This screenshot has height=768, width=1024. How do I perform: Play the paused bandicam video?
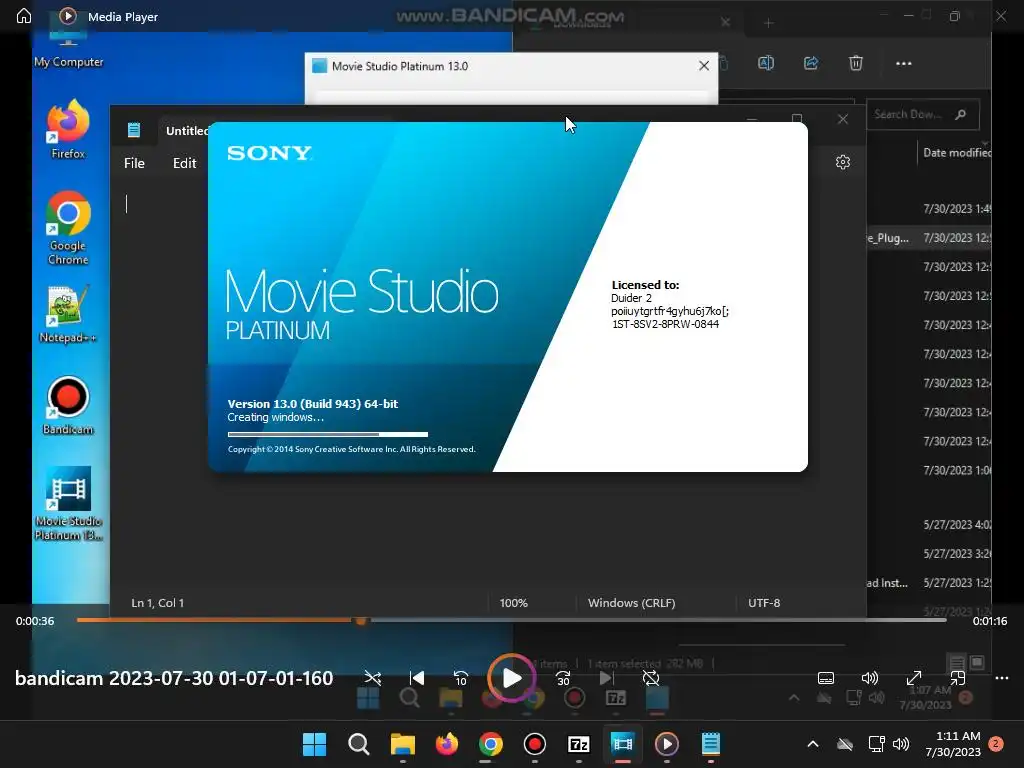tap(511, 678)
